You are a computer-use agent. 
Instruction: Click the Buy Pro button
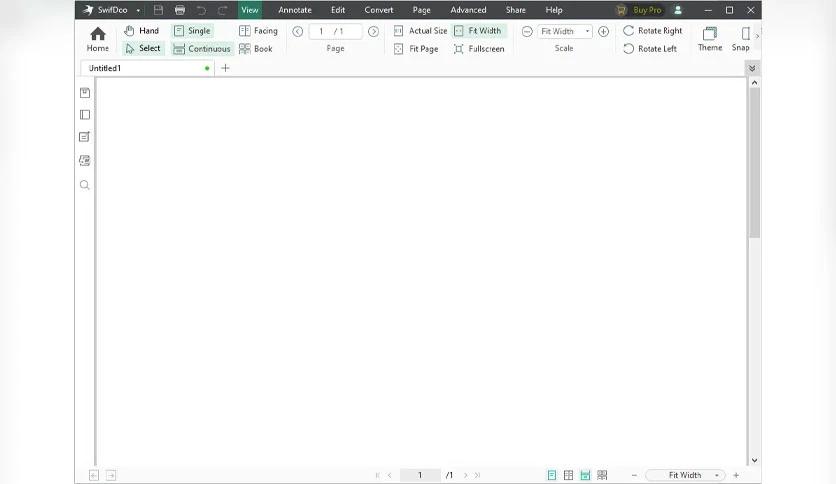639,10
